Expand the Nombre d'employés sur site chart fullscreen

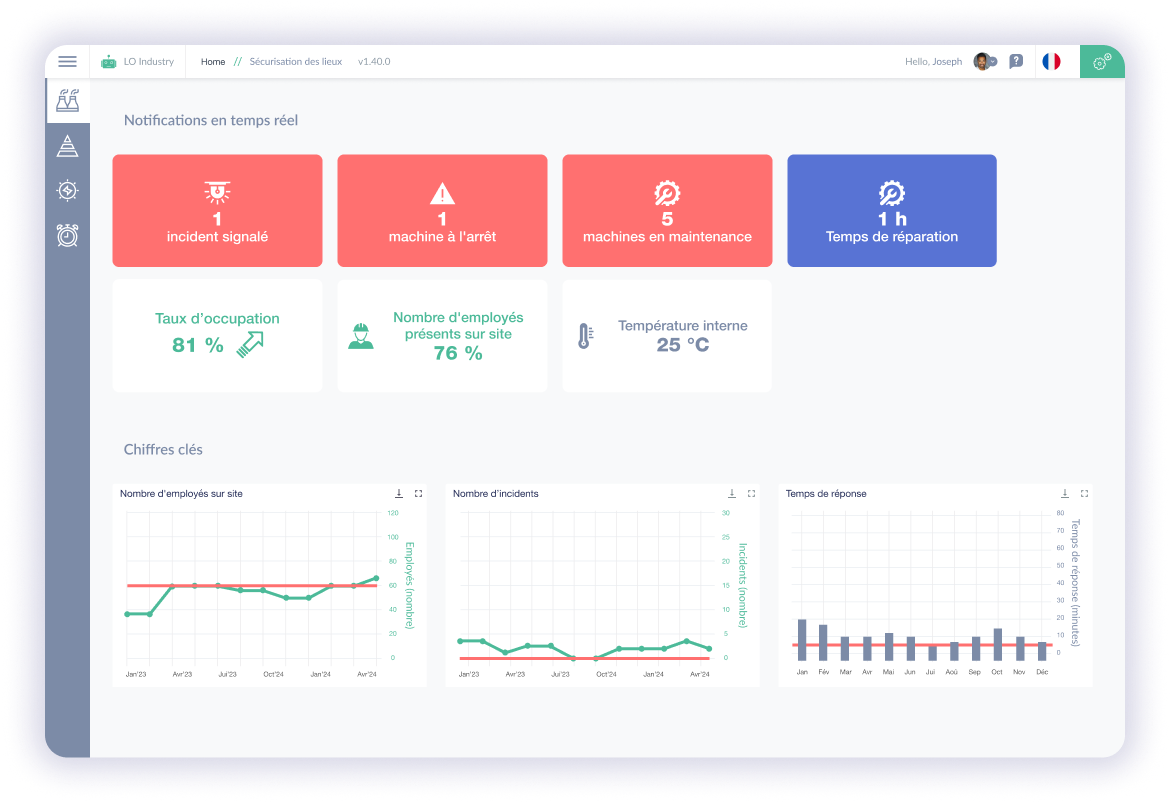(x=418, y=492)
